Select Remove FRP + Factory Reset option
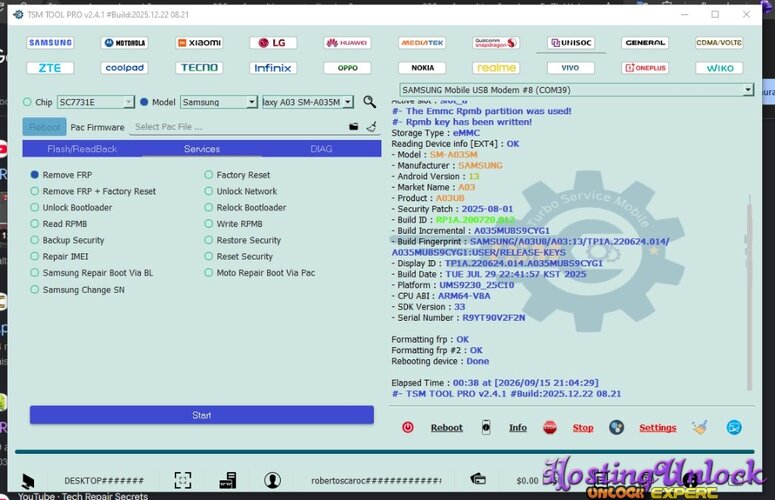This screenshot has height=500, width=775. pyautogui.click(x=93, y=191)
